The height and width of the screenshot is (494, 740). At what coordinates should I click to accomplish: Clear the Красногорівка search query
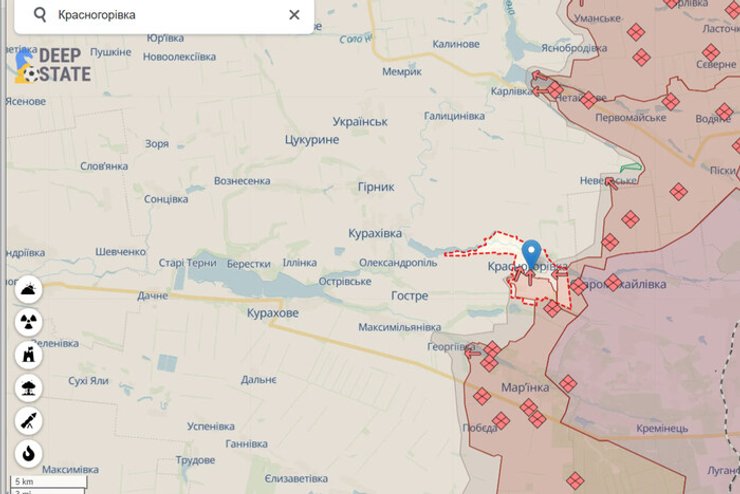pyautogui.click(x=294, y=15)
